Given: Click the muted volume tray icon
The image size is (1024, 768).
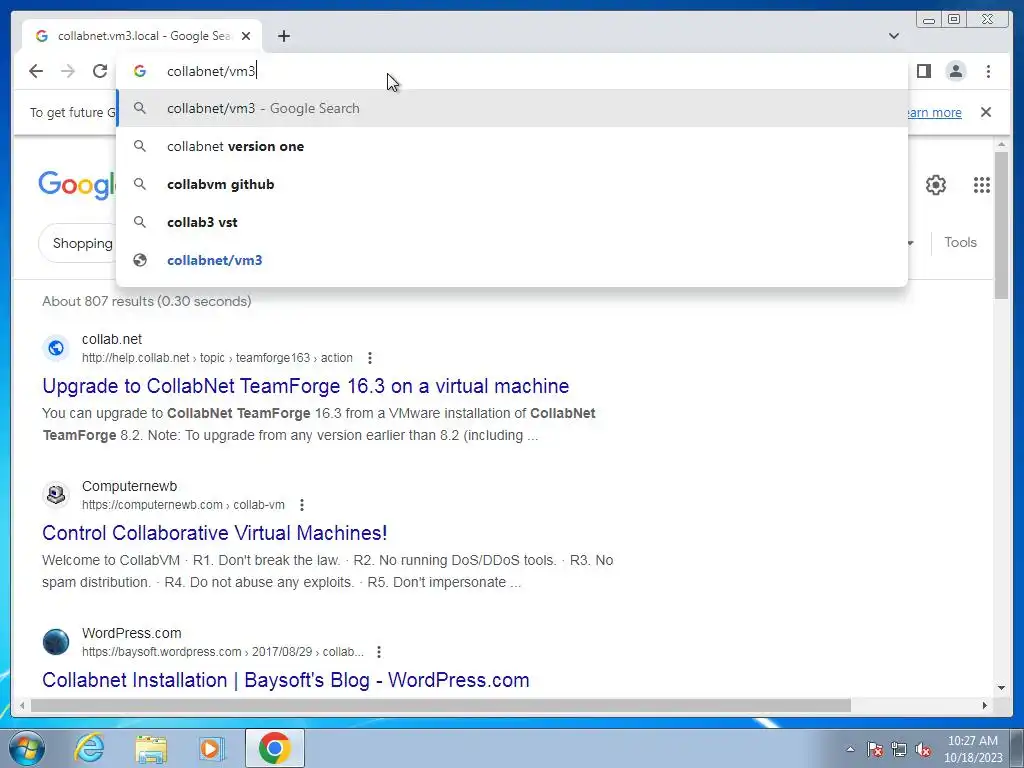Looking at the screenshot, I should pos(923,749).
